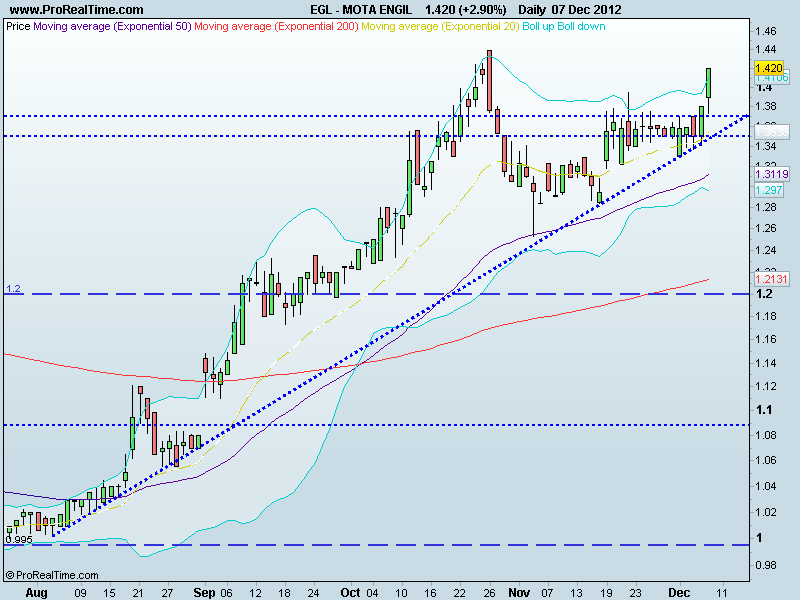Viewport: 800px width, 600px height.
Task: Click the Dec month label on time axis
Action: pos(679,593)
